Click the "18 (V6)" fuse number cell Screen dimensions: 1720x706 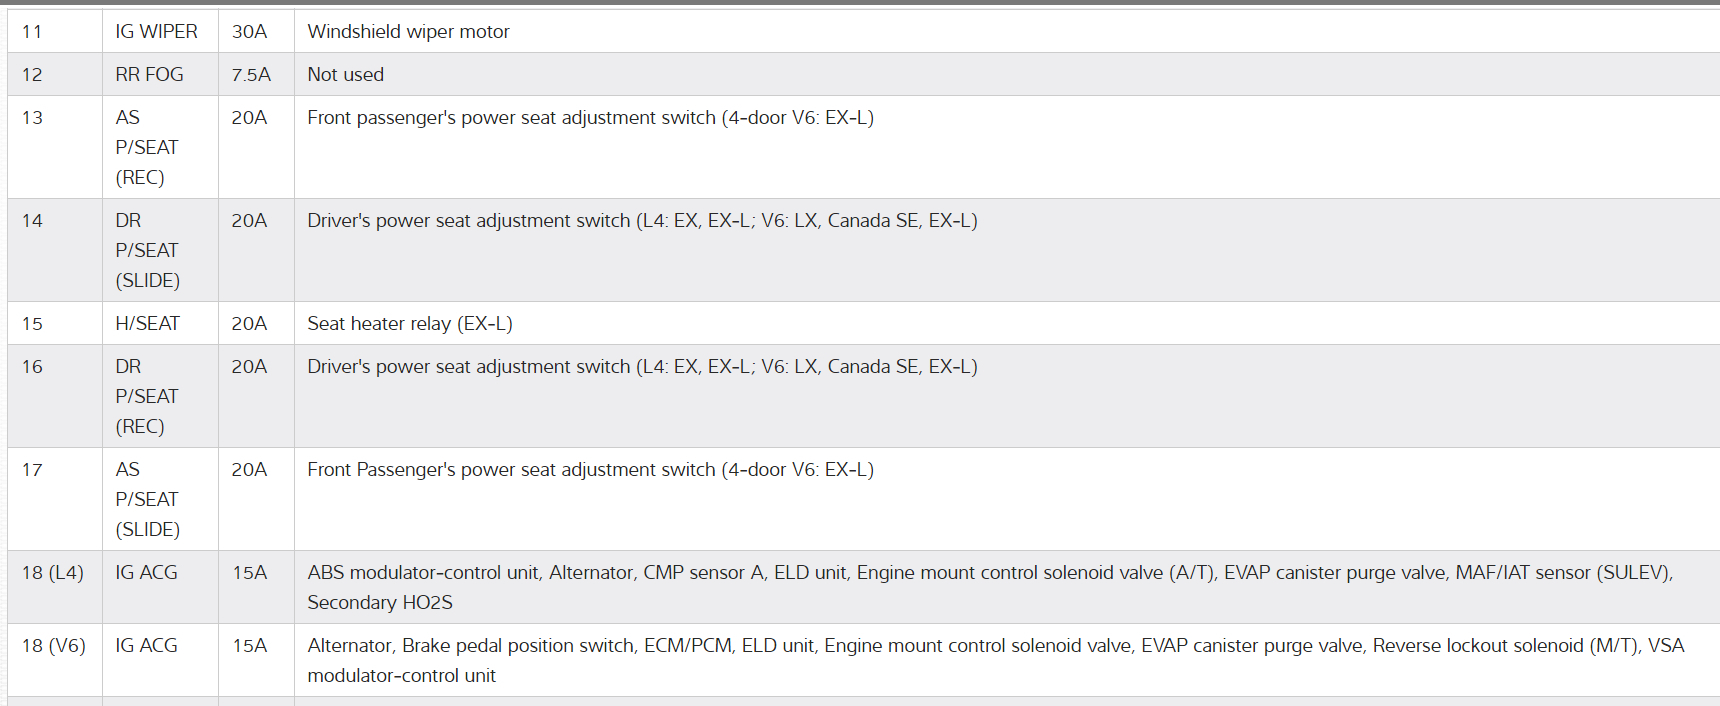tap(53, 646)
